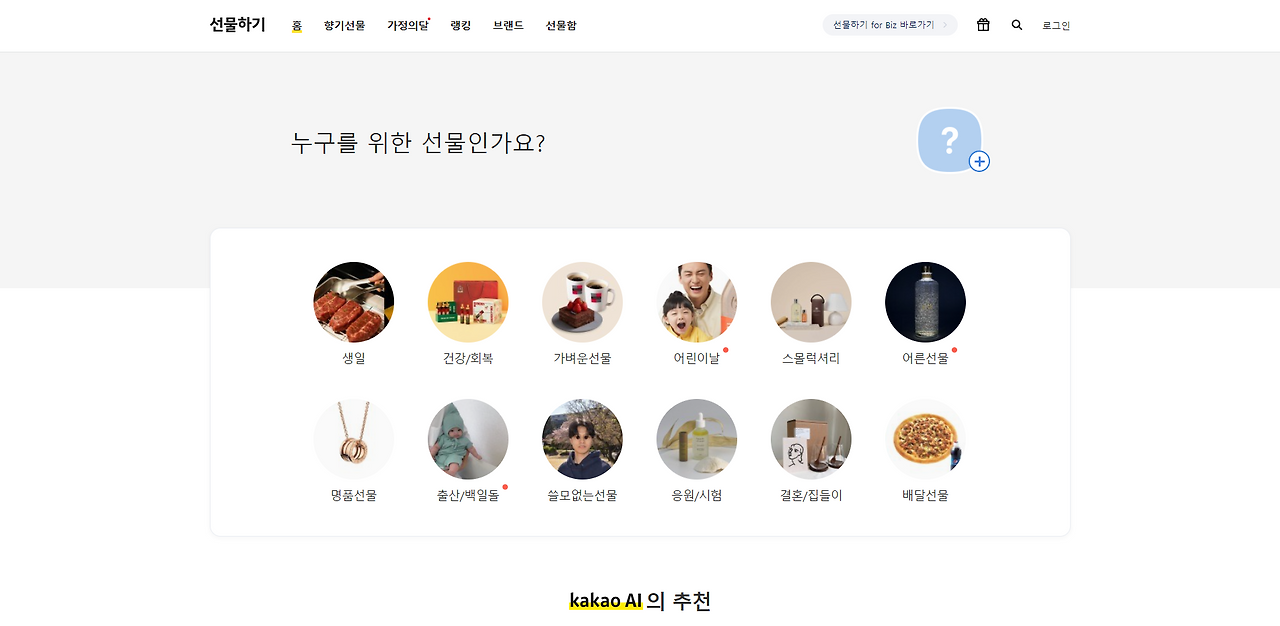Add a friend with the plus icon
The width and height of the screenshot is (1280, 626).
click(979, 161)
